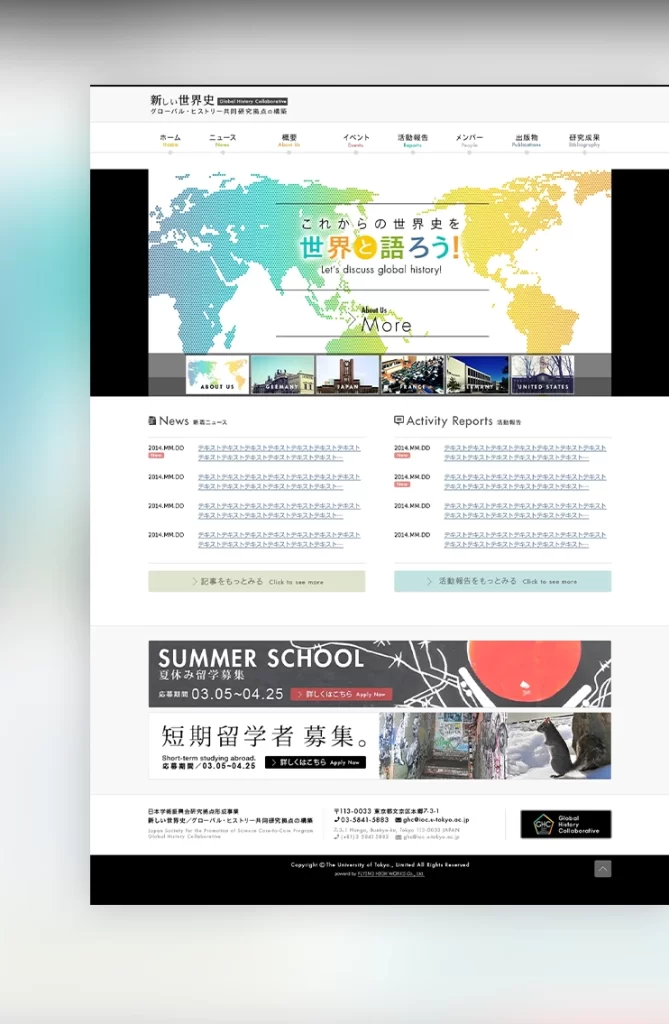The image size is (669, 1024).
Task: Click the Activity Reports speech bubble icon
Action: click(x=399, y=421)
